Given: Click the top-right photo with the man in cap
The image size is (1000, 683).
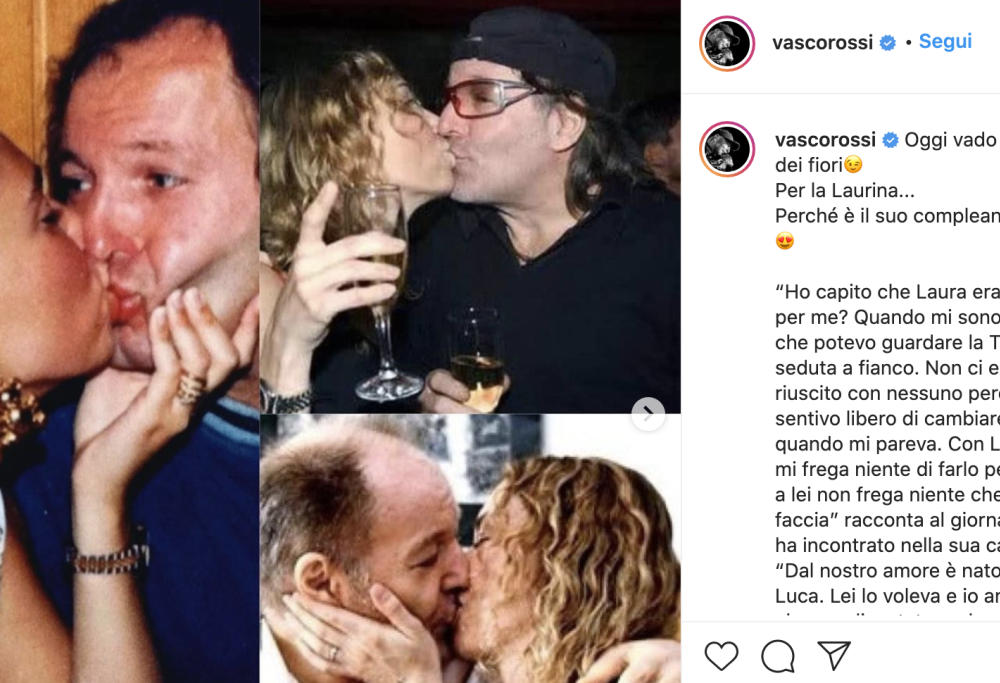Looking at the screenshot, I should coord(470,206).
